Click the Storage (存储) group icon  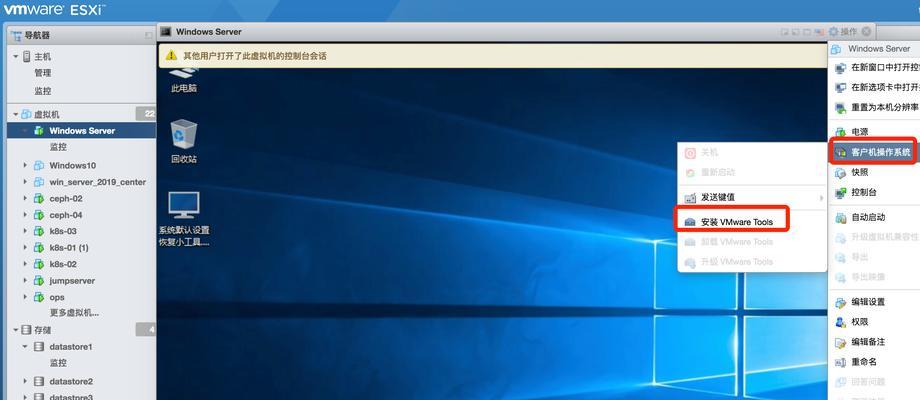tap(26, 330)
